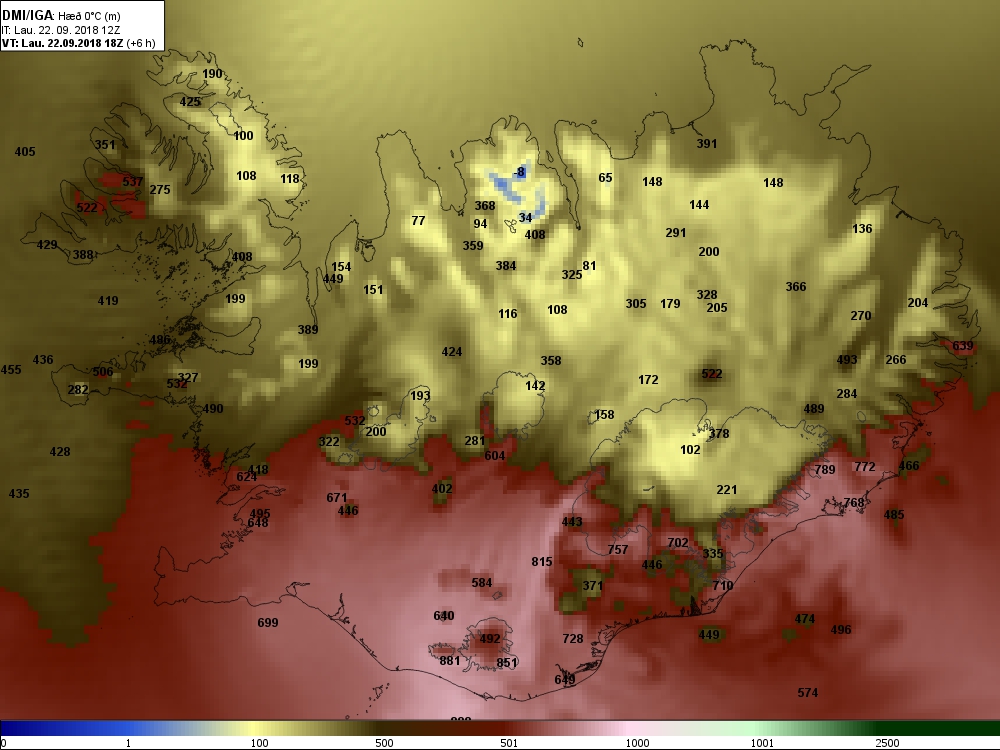
Task: Click the map value 506
Action: 103,371
